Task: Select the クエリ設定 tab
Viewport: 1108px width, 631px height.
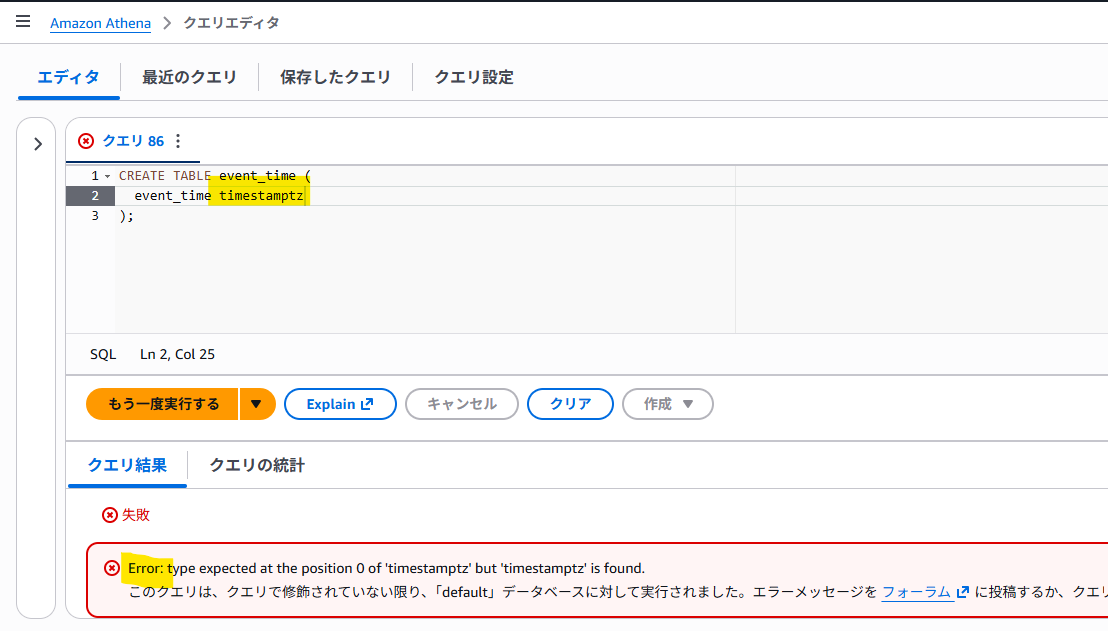Action: [x=473, y=77]
